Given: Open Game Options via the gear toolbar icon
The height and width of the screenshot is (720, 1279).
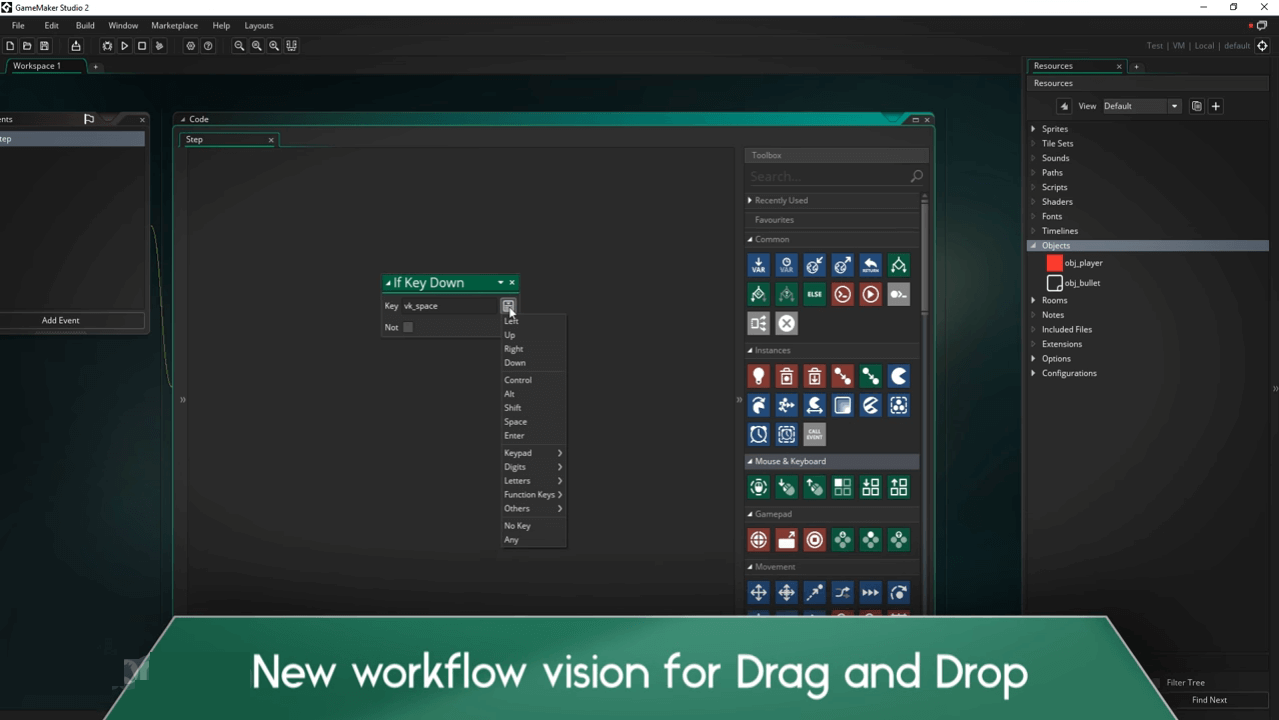Looking at the screenshot, I should [190, 45].
